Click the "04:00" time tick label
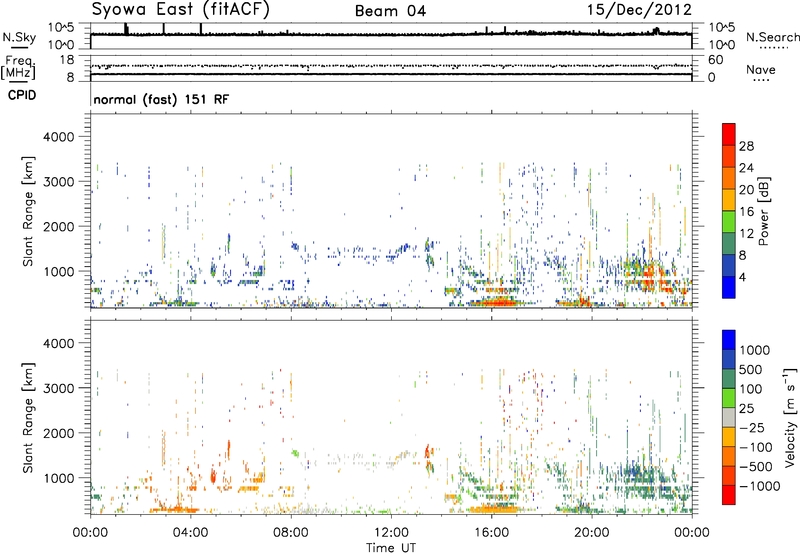This screenshot has width=800, height=554. 191,533
